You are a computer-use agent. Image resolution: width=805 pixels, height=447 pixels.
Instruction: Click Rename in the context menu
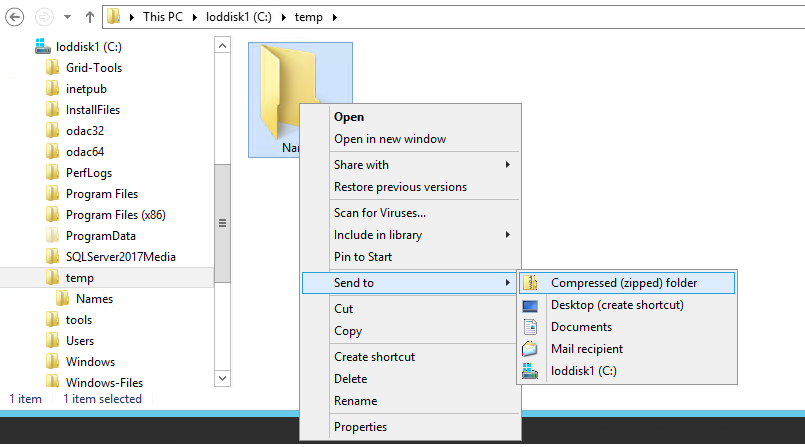click(x=355, y=401)
